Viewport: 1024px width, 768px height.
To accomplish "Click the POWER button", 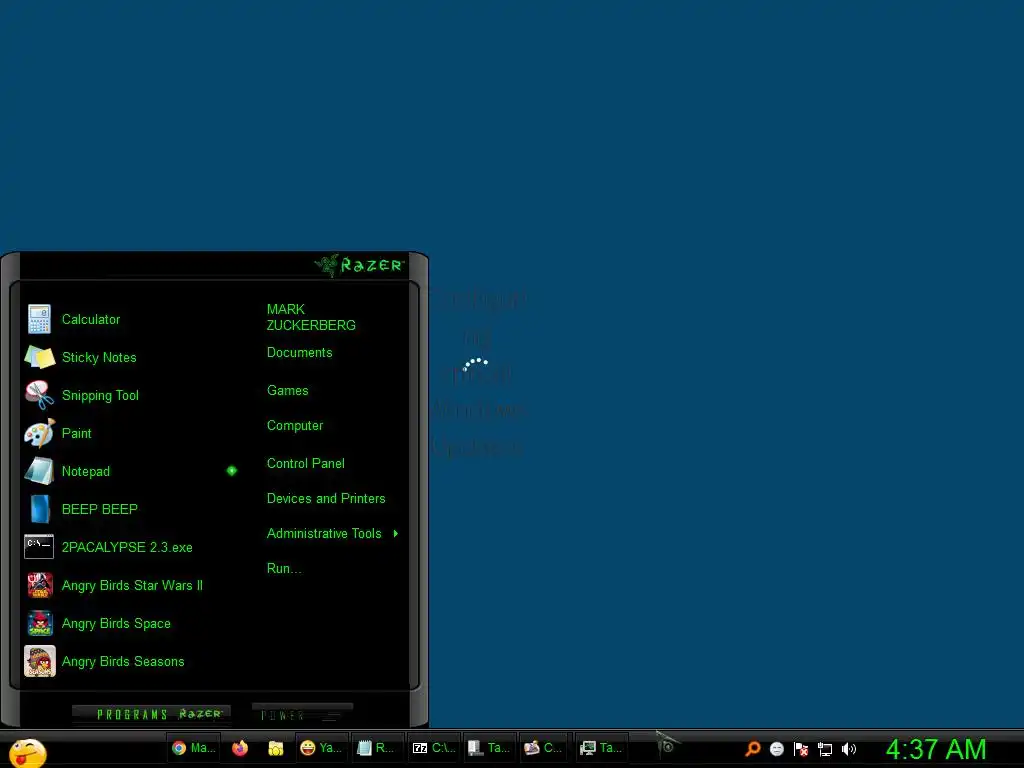I will 302,714.
